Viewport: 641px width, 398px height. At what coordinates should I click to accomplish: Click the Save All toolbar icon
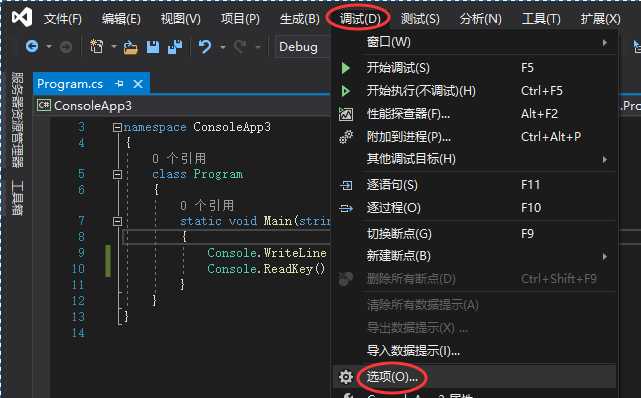[x=175, y=47]
